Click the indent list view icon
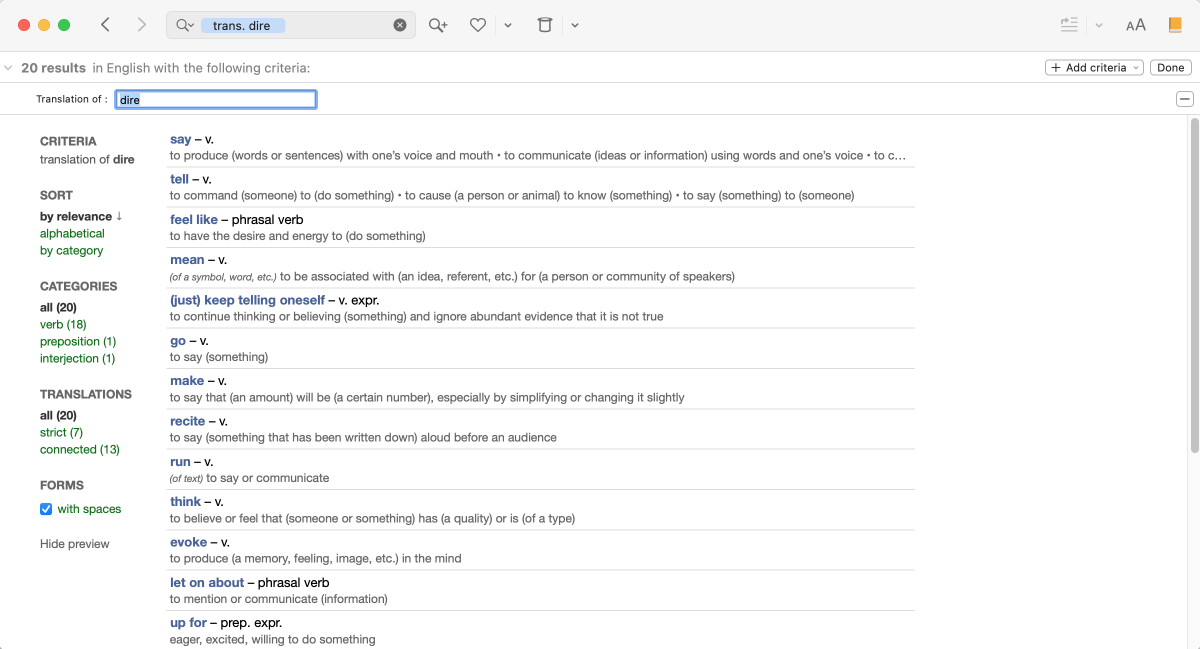 (x=1069, y=25)
